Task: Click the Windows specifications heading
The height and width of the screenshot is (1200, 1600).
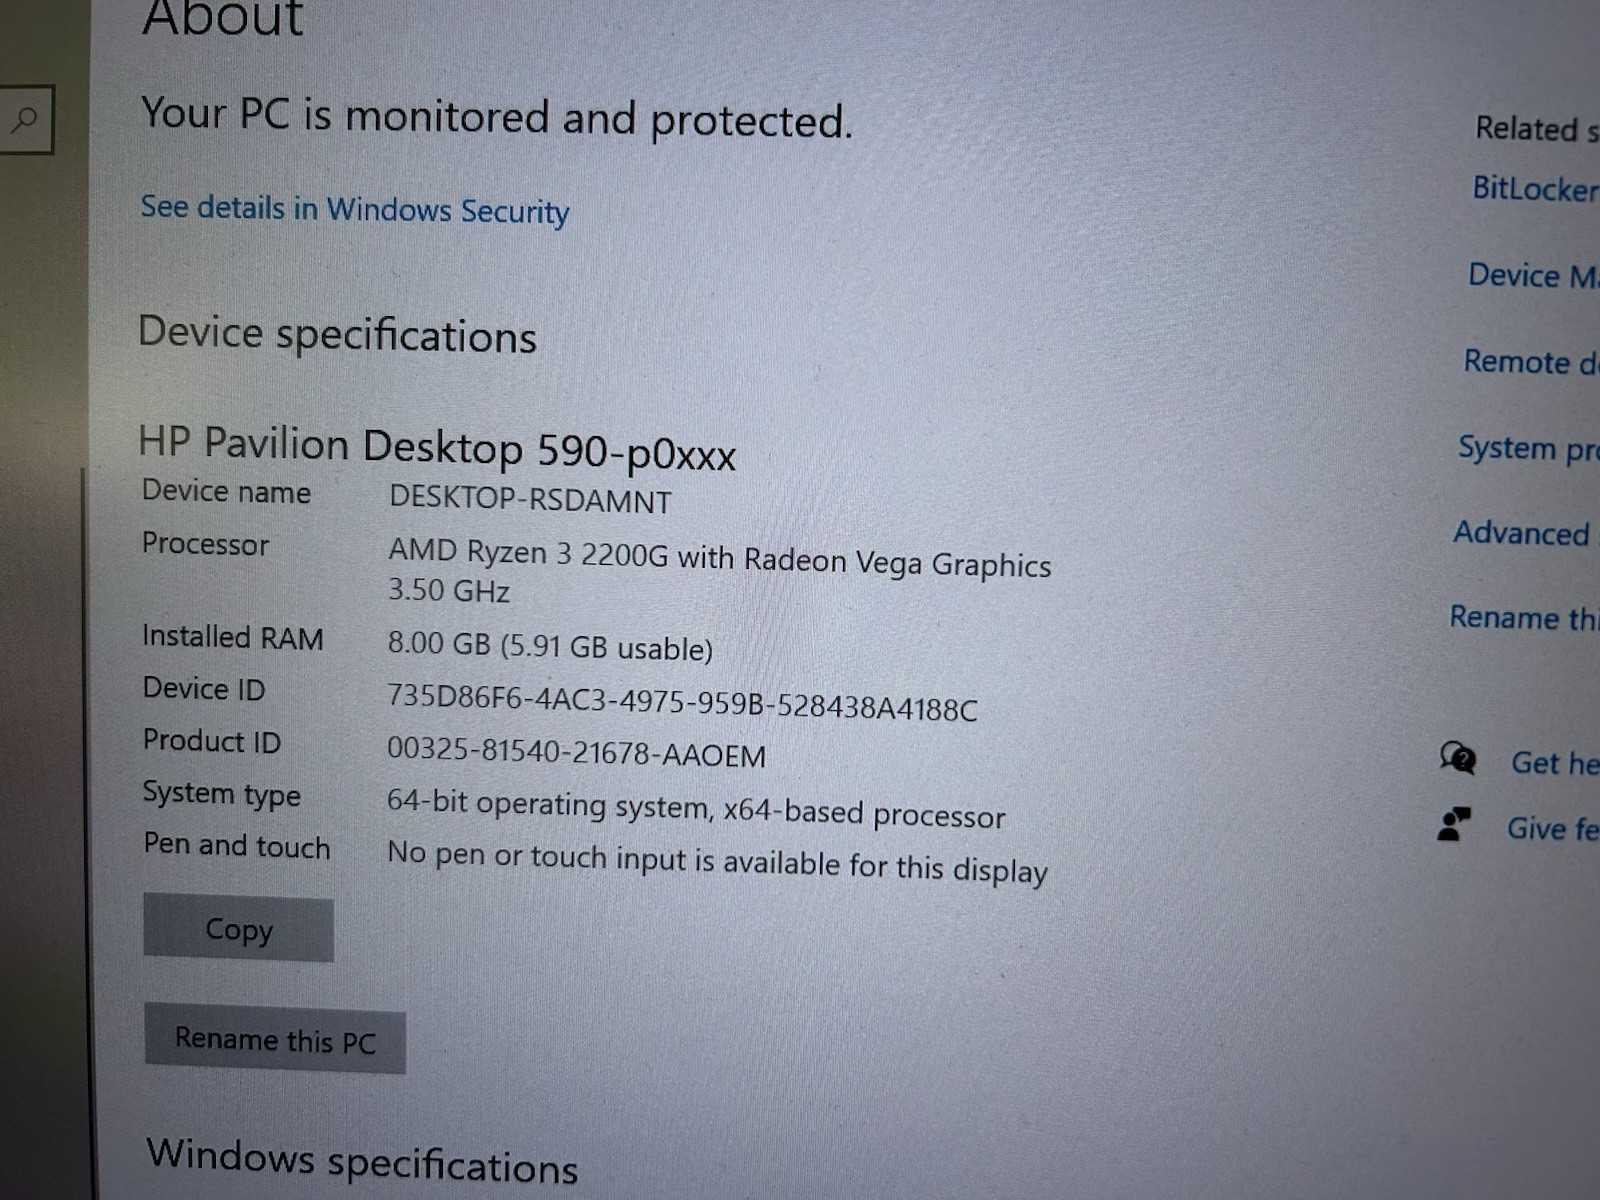Action: 362,1161
